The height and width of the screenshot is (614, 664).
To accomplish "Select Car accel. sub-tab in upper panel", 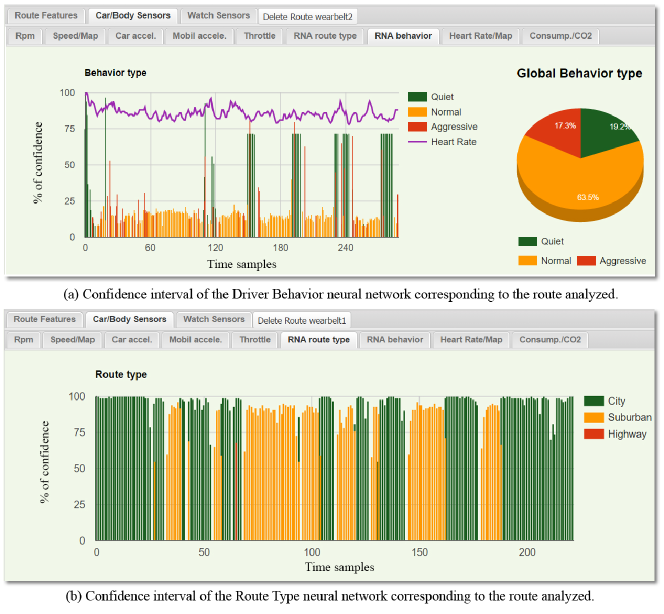I will pyautogui.click(x=136, y=36).
